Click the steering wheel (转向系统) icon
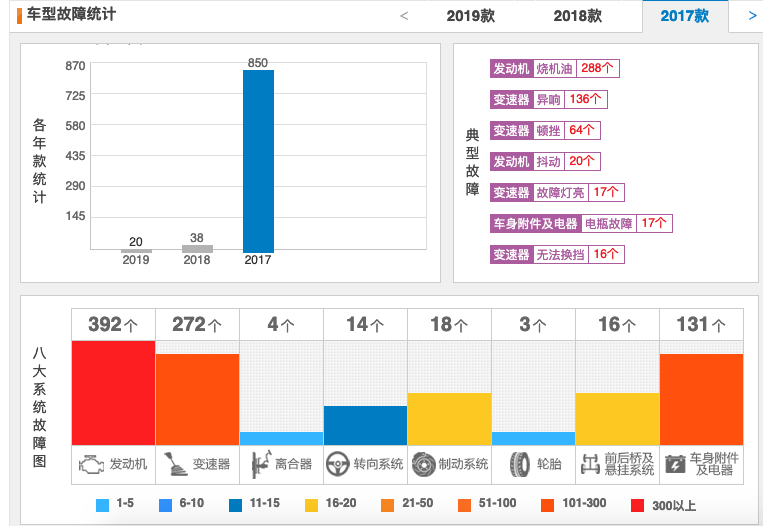This screenshot has height=526, width=763. pyautogui.click(x=338, y=464)
